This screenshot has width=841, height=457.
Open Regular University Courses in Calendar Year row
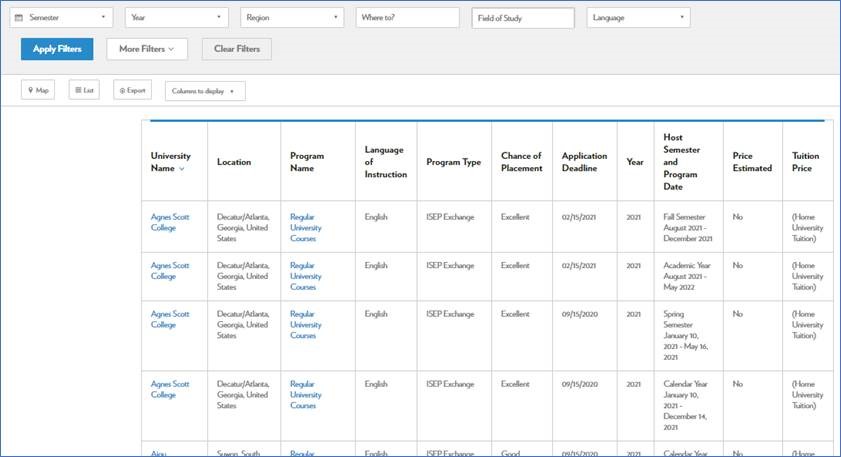pos(306,395)
